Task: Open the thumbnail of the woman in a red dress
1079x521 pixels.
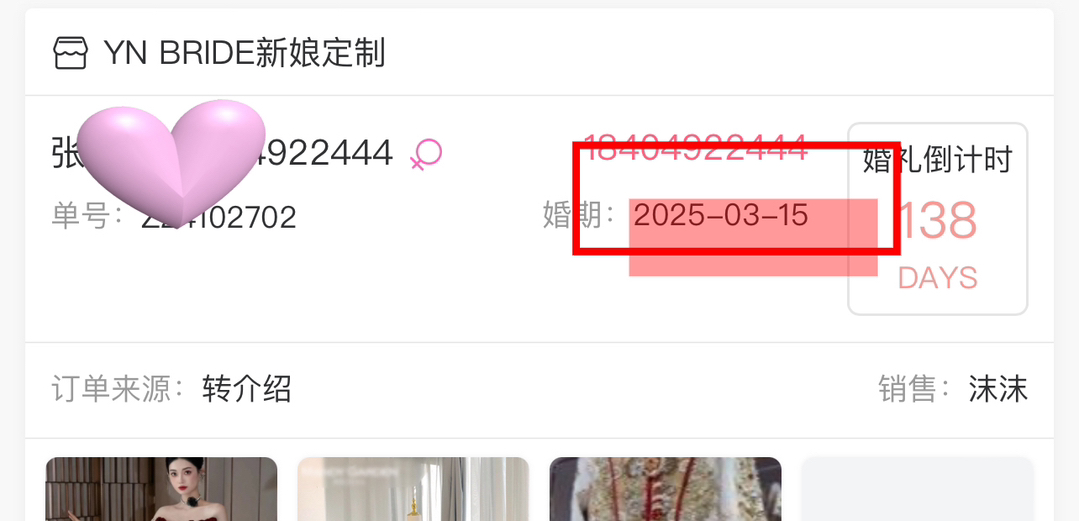Action: click(x=162, y=489)
